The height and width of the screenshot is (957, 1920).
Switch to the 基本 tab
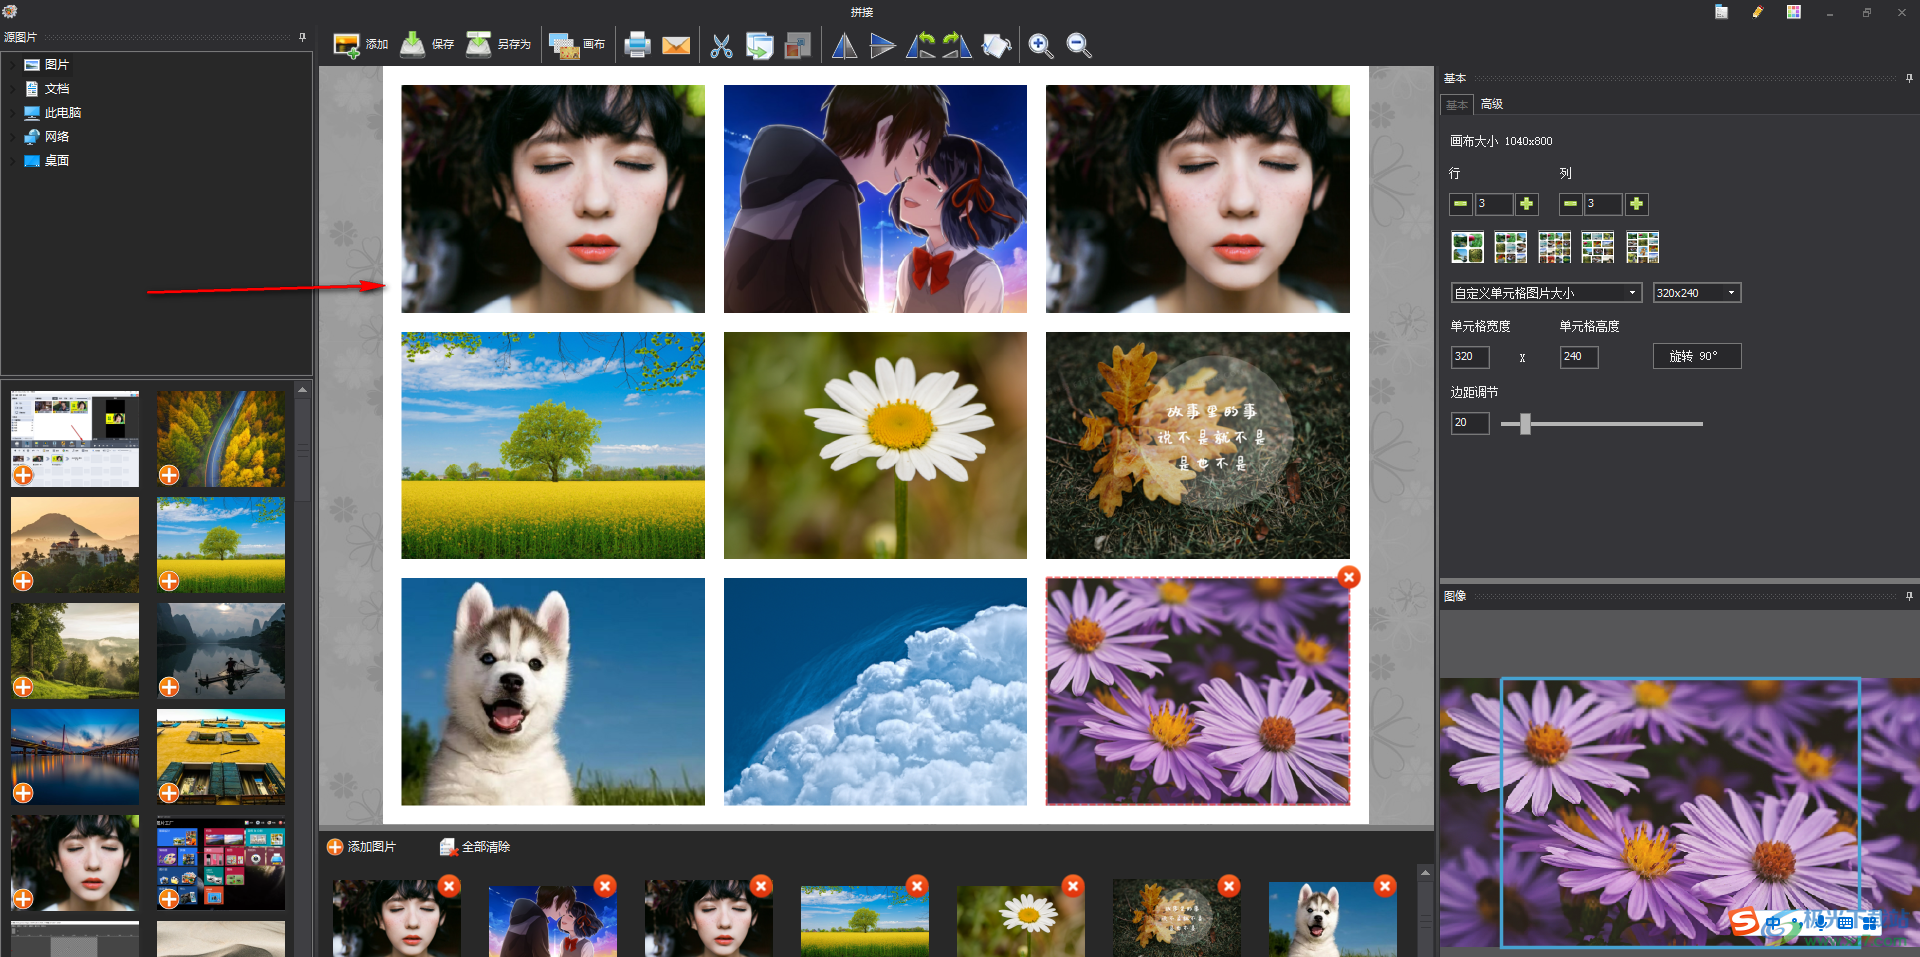pos(1457,104)
